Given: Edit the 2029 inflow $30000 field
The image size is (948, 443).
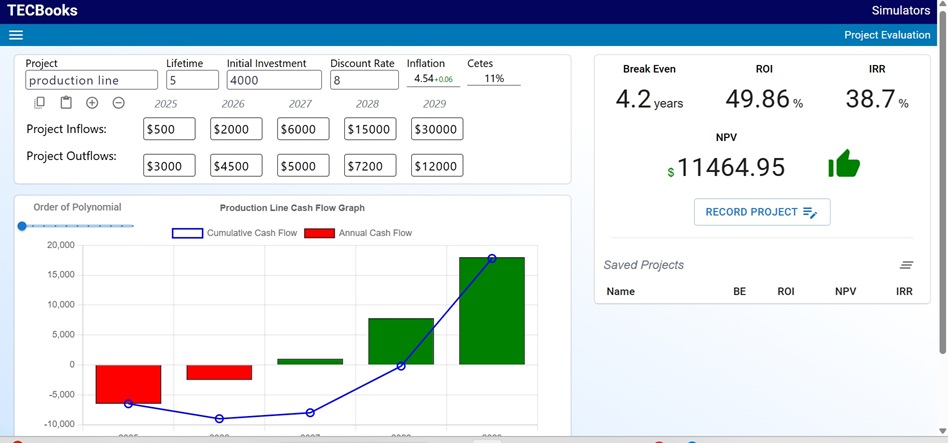Looking at the screenshot, I should pyautogui.click(x=436, y=129).
